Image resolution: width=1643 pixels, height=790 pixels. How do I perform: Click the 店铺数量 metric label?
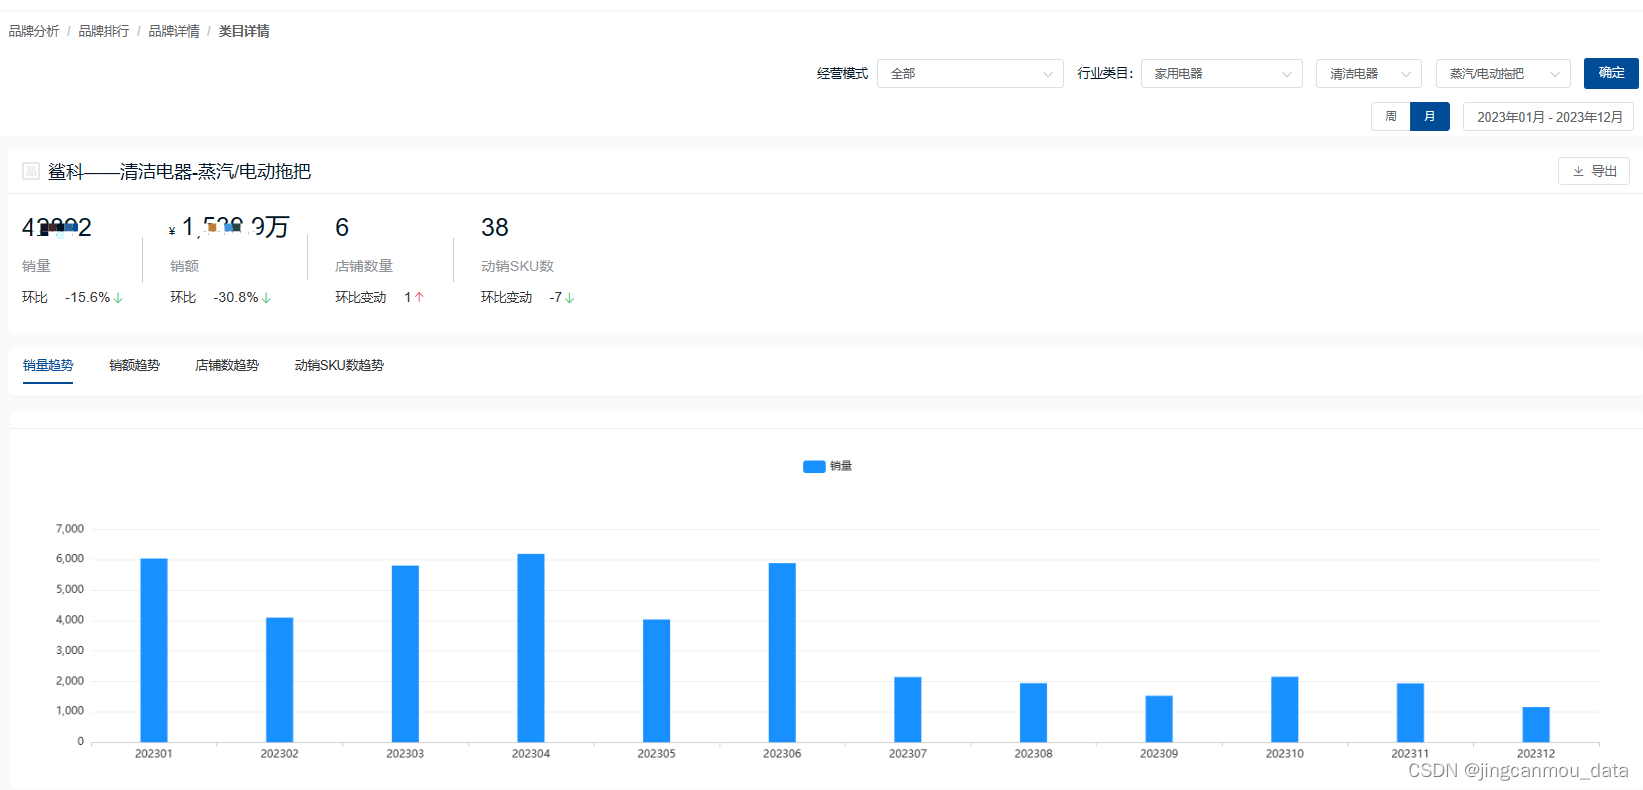[364, 266]
